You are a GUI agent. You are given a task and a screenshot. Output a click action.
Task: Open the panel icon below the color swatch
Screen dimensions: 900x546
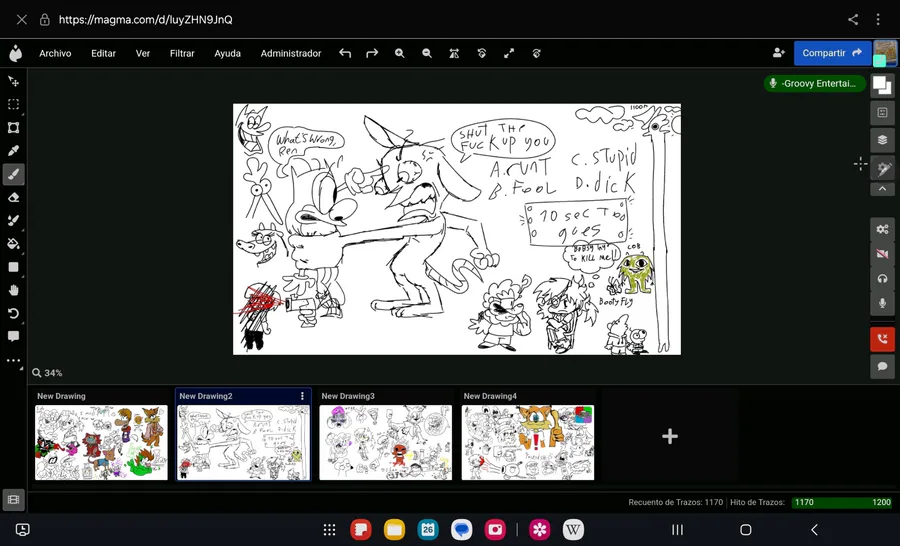coord(883,113)
